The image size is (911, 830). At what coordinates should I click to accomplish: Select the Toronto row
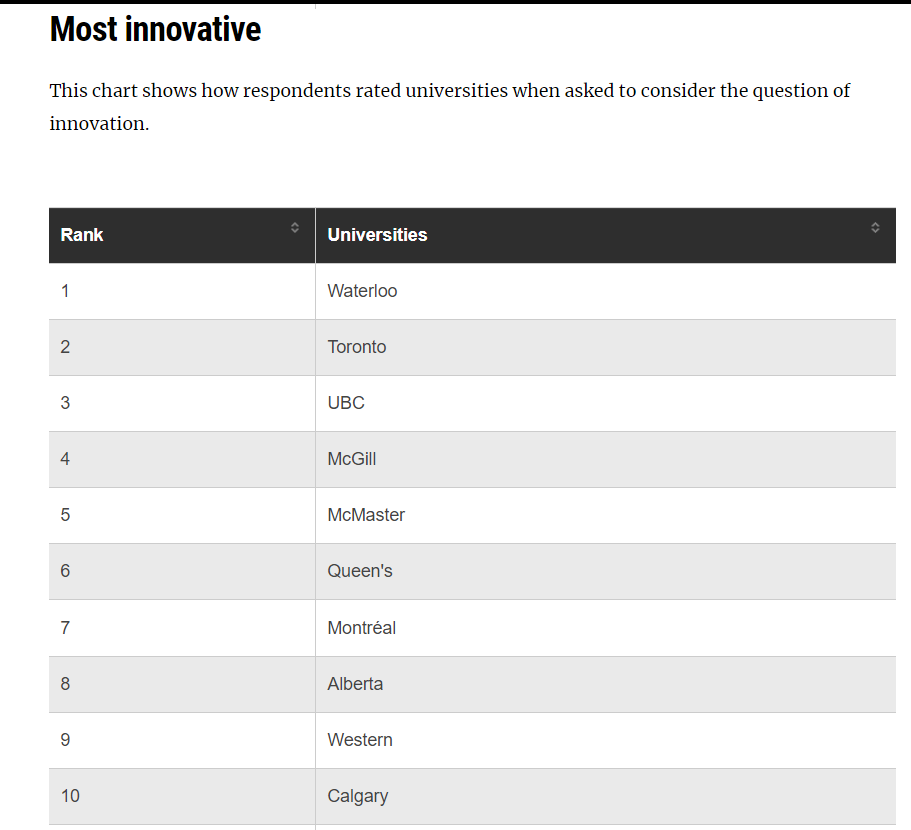(x=472, y=347)
